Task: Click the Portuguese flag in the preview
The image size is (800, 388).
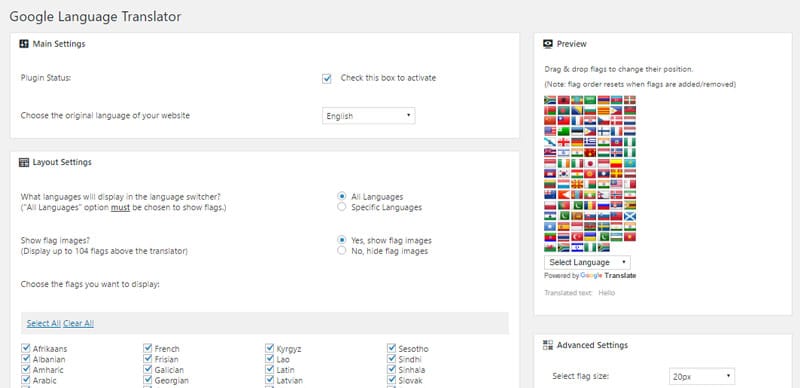Action: tap(564, 205)
